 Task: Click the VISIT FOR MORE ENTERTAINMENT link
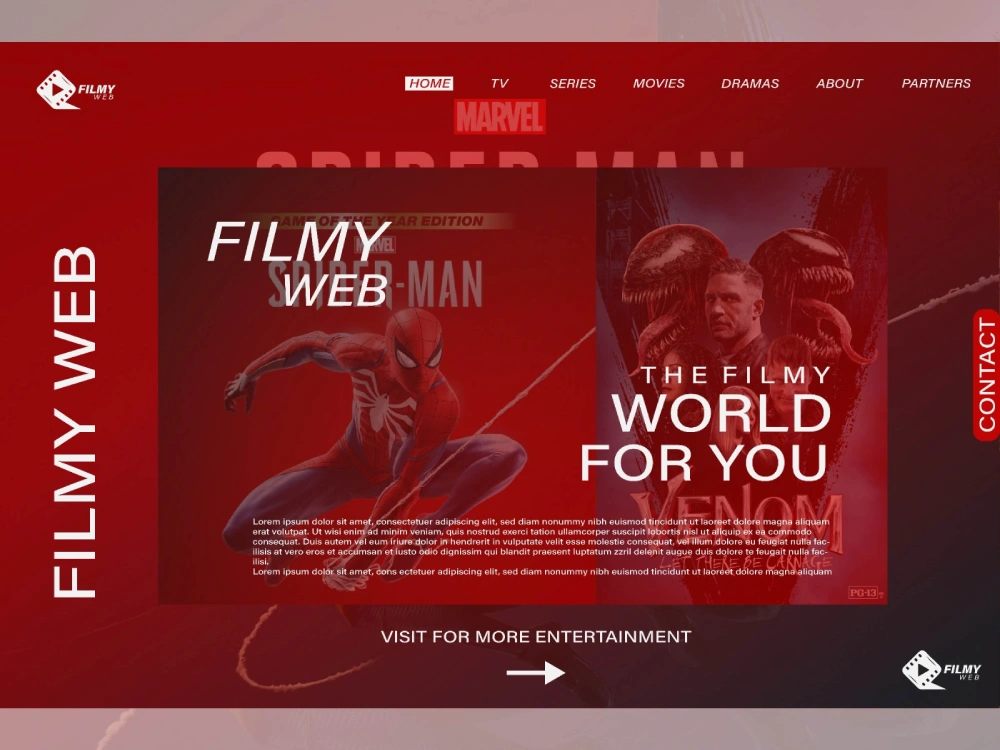(x=536, y=636)
